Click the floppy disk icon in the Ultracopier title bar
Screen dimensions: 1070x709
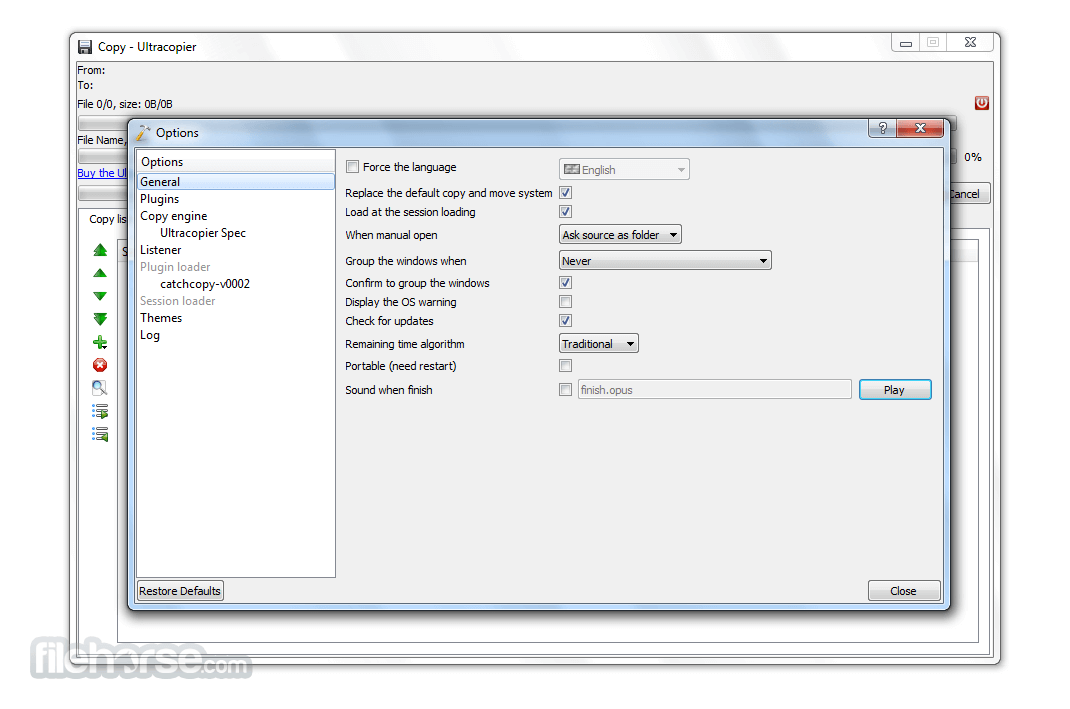(x=85, y=46)
